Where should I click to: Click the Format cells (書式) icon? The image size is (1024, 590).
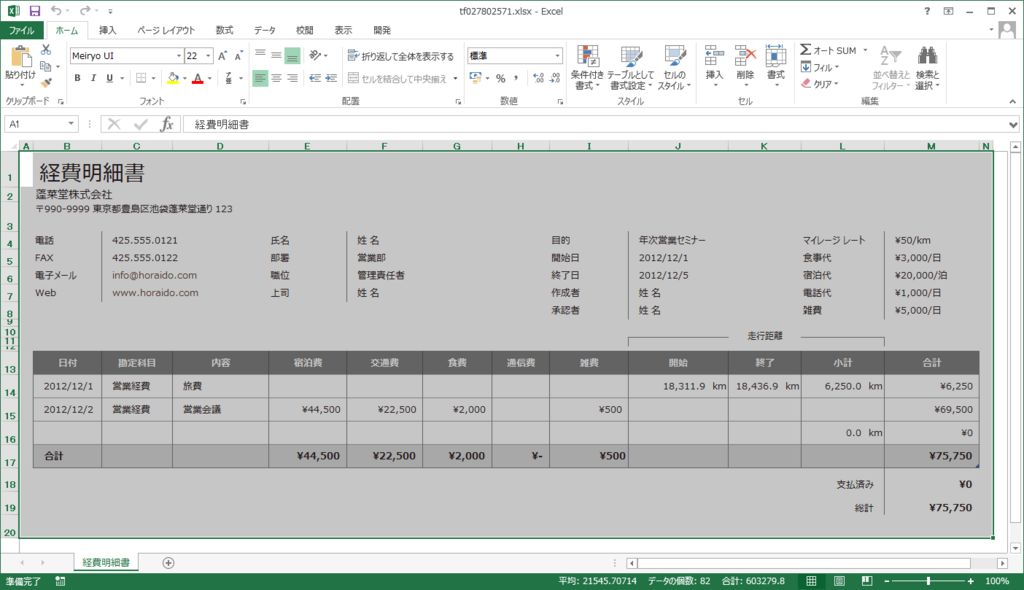click(775, 56)
